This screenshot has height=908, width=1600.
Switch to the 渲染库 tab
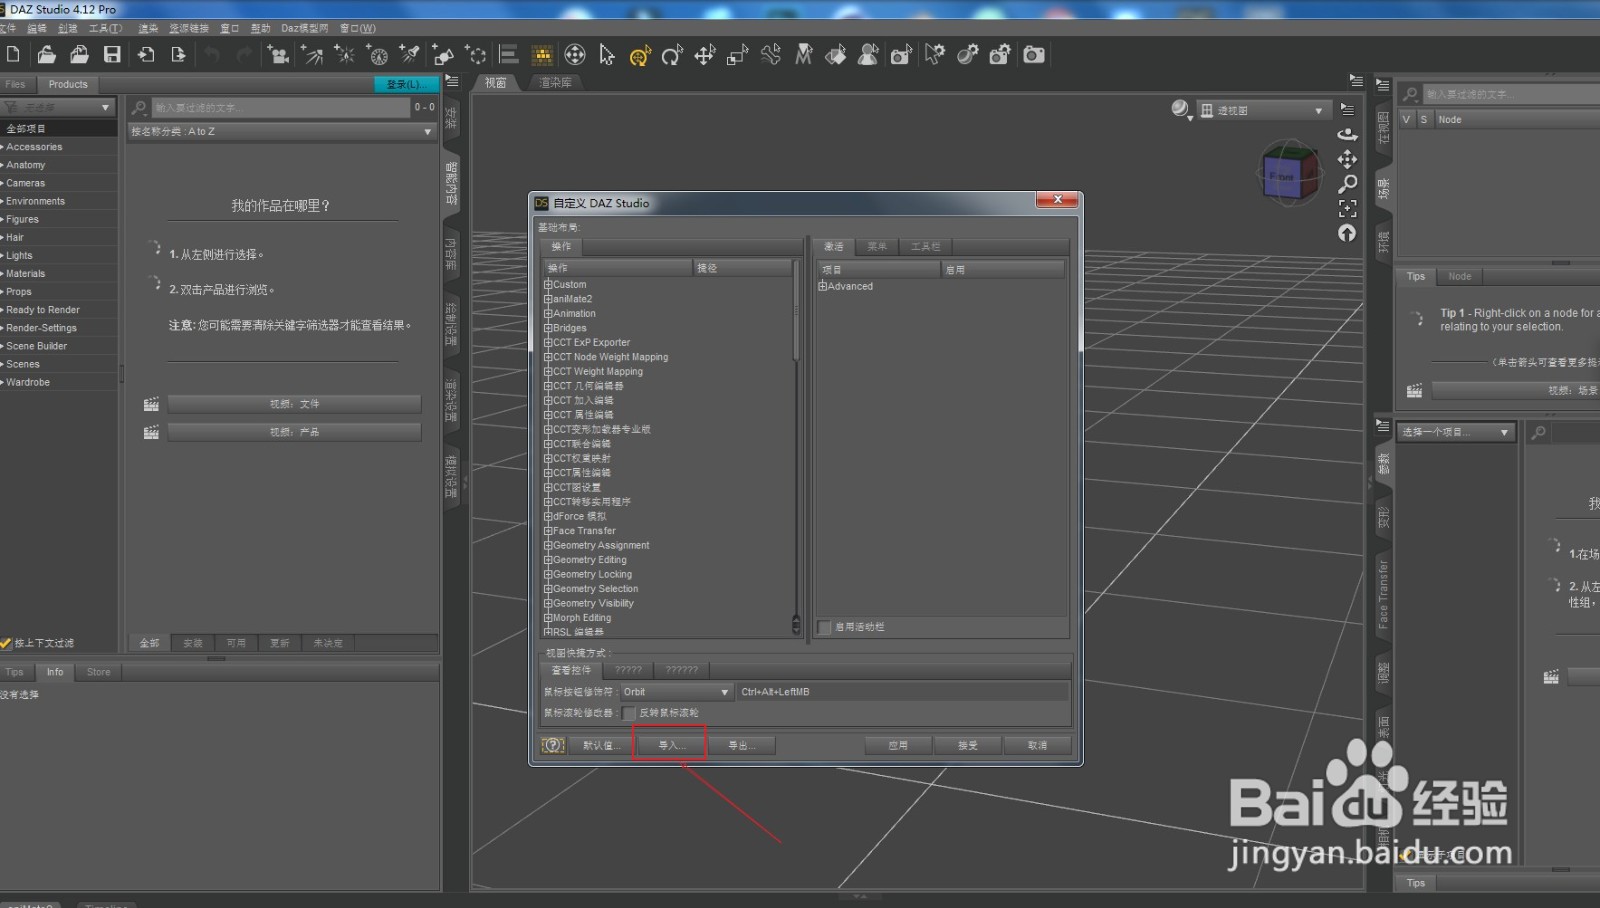555,83
